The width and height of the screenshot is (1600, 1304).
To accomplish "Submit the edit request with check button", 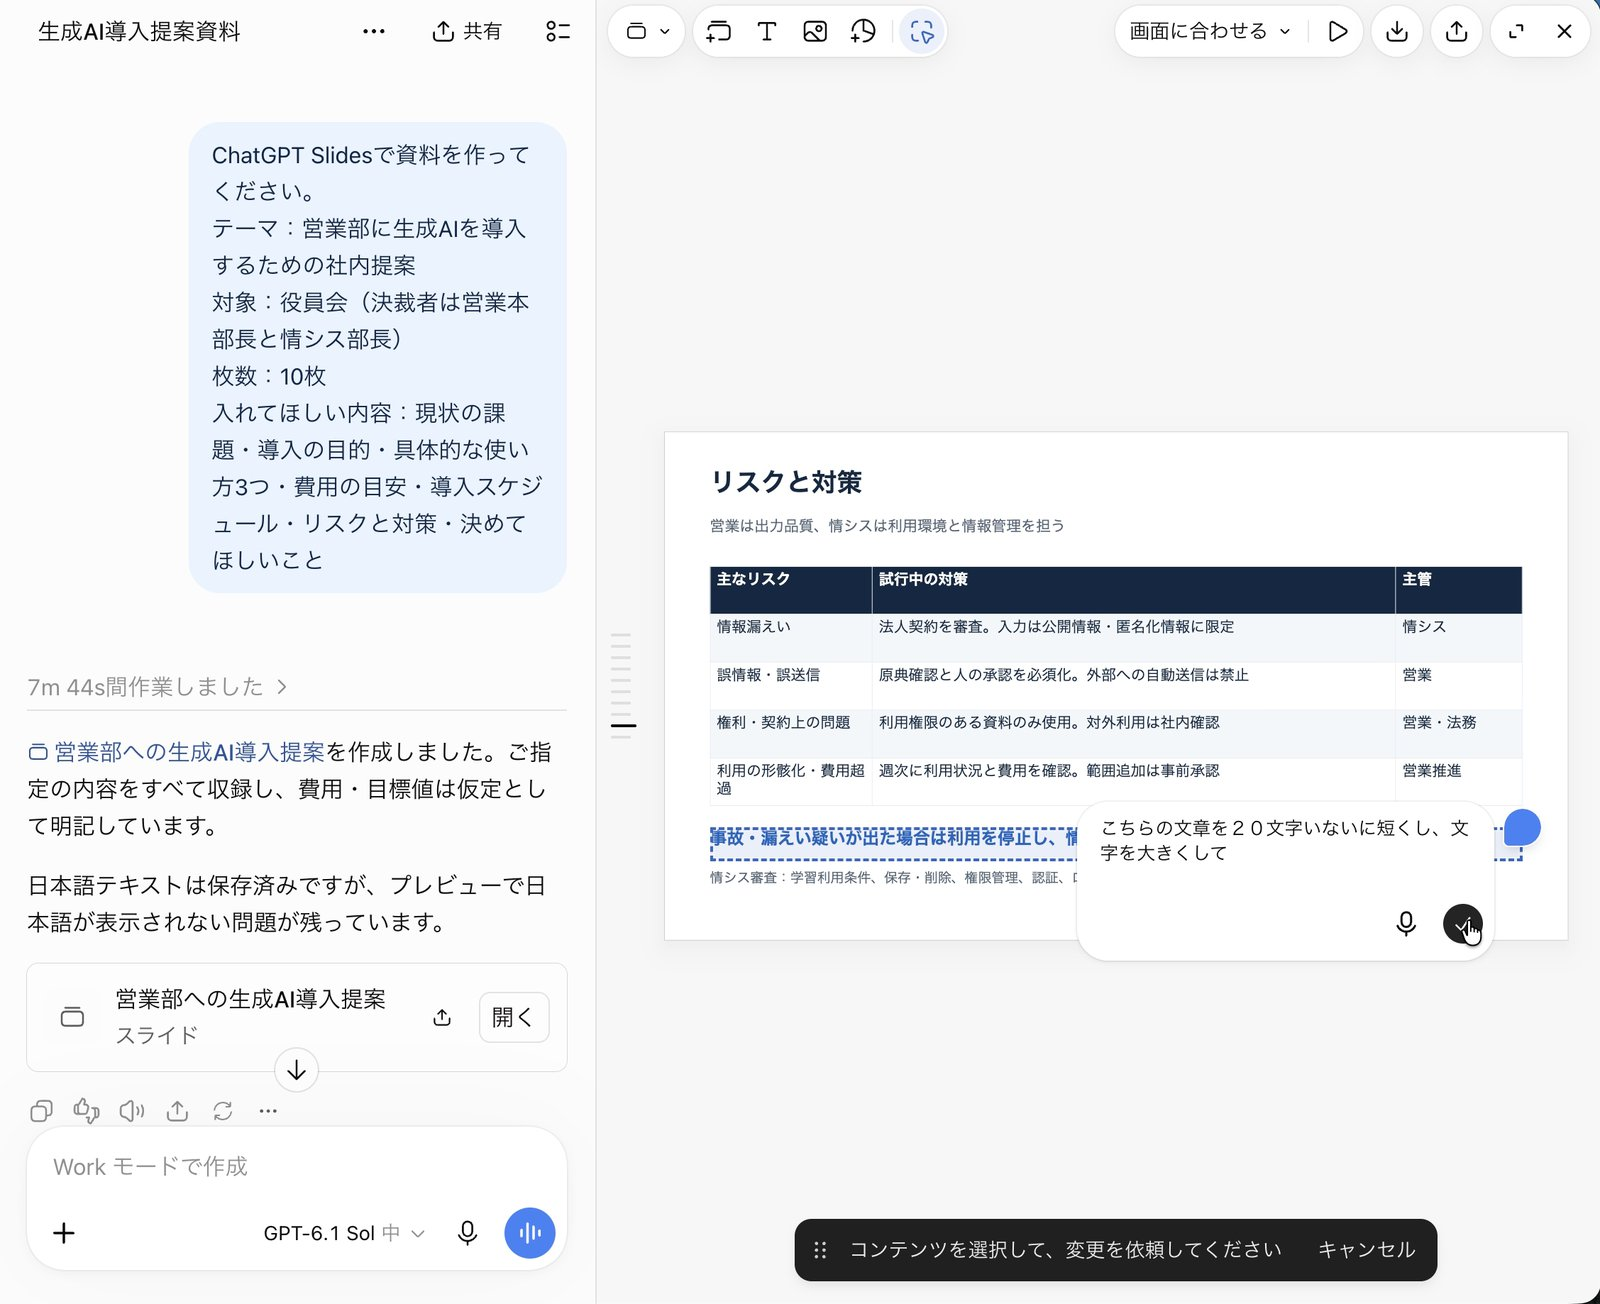I will (1462, 923).
